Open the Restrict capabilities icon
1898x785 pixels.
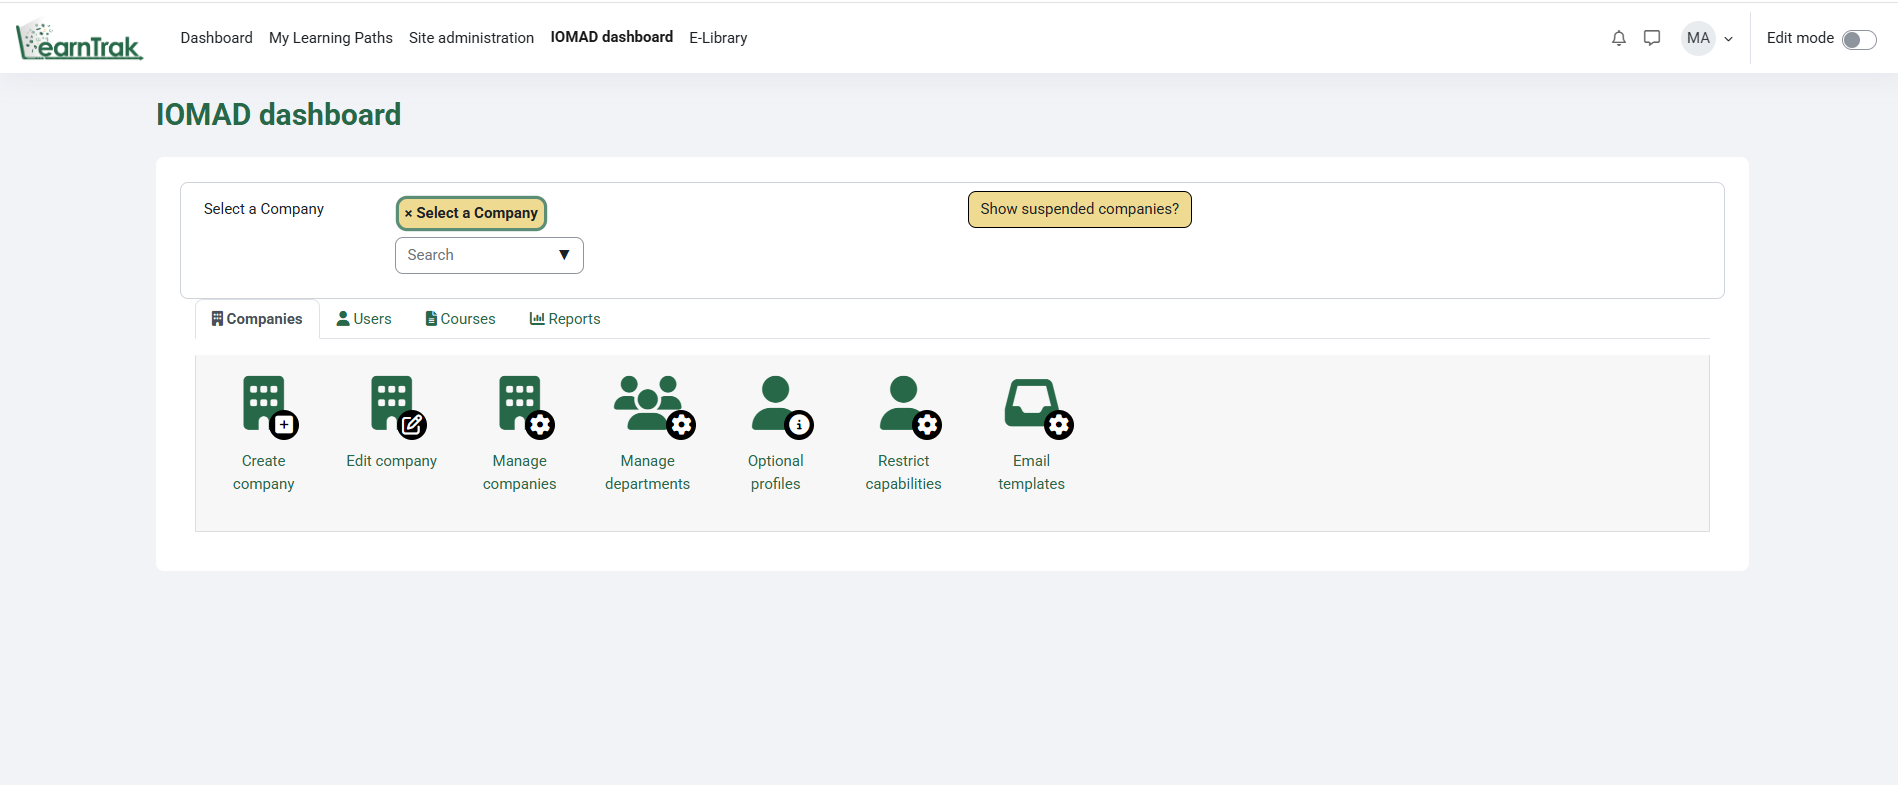(x=910, y=407)
